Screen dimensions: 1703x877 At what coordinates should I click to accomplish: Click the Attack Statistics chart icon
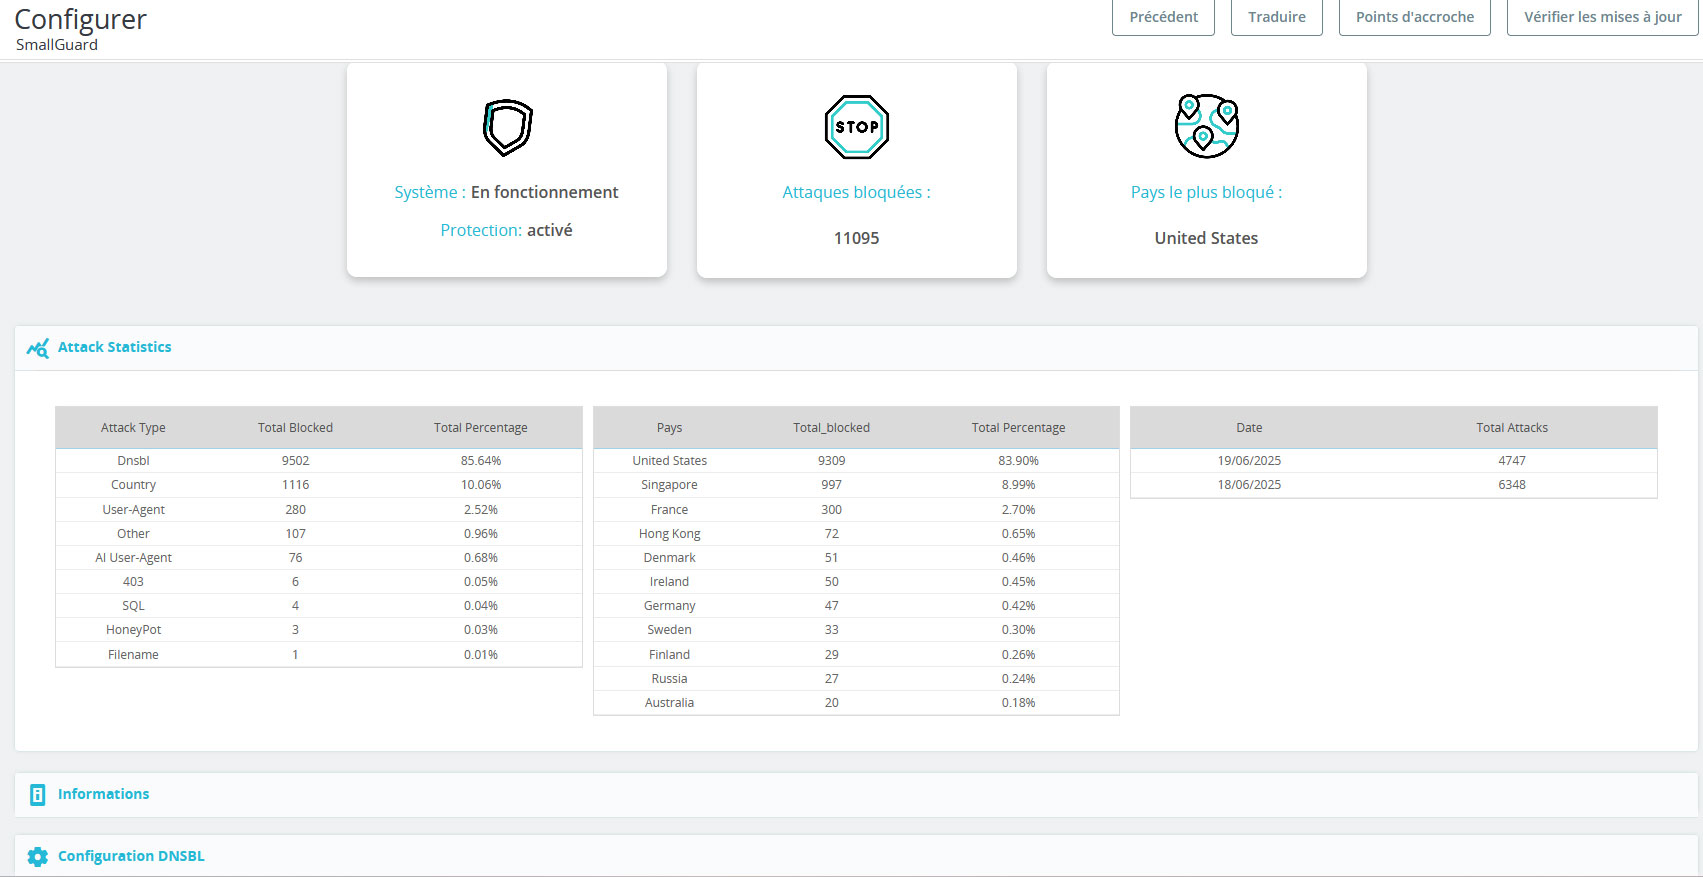(x=37, y=348)
